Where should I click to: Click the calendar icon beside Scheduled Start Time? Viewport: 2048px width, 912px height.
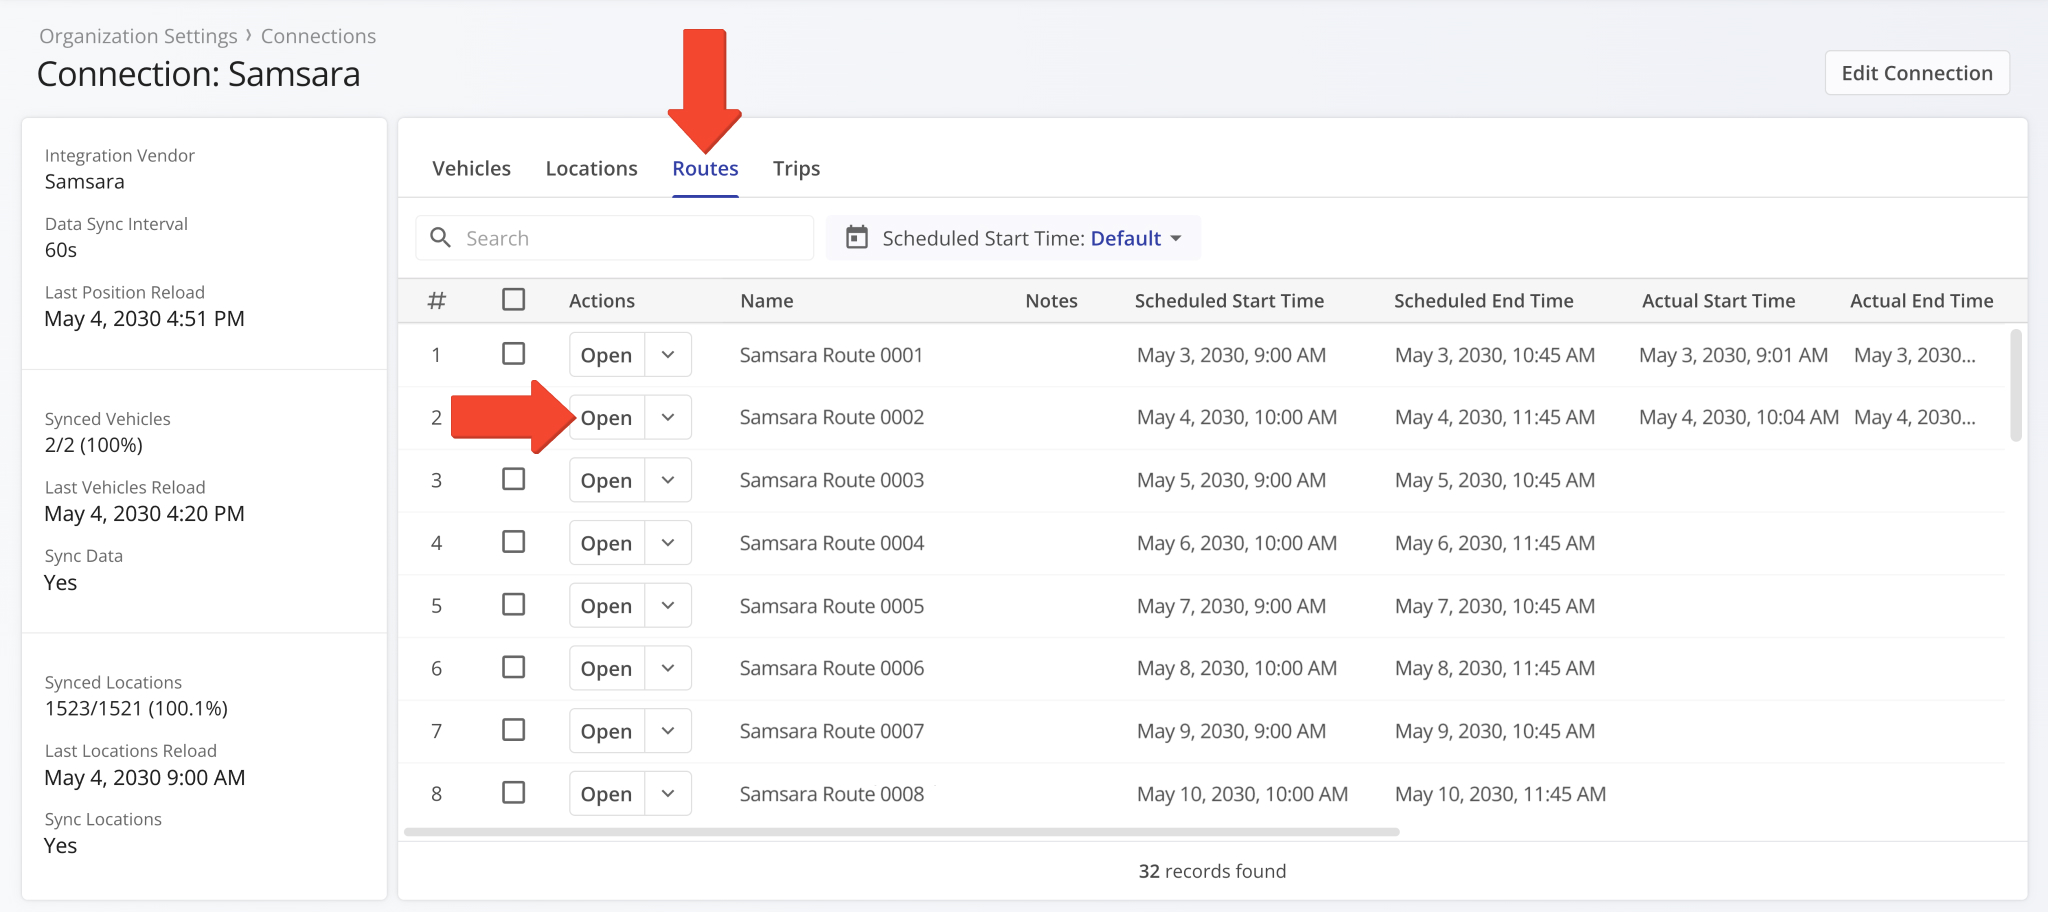click(857, 238)
